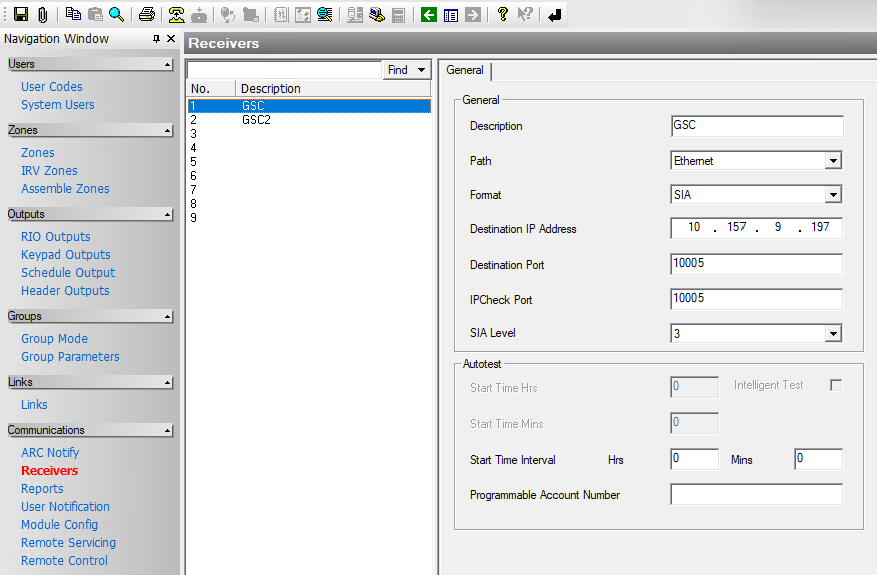
Task: Open the Find dropdown arrow
Action: [x=423, y=70]
